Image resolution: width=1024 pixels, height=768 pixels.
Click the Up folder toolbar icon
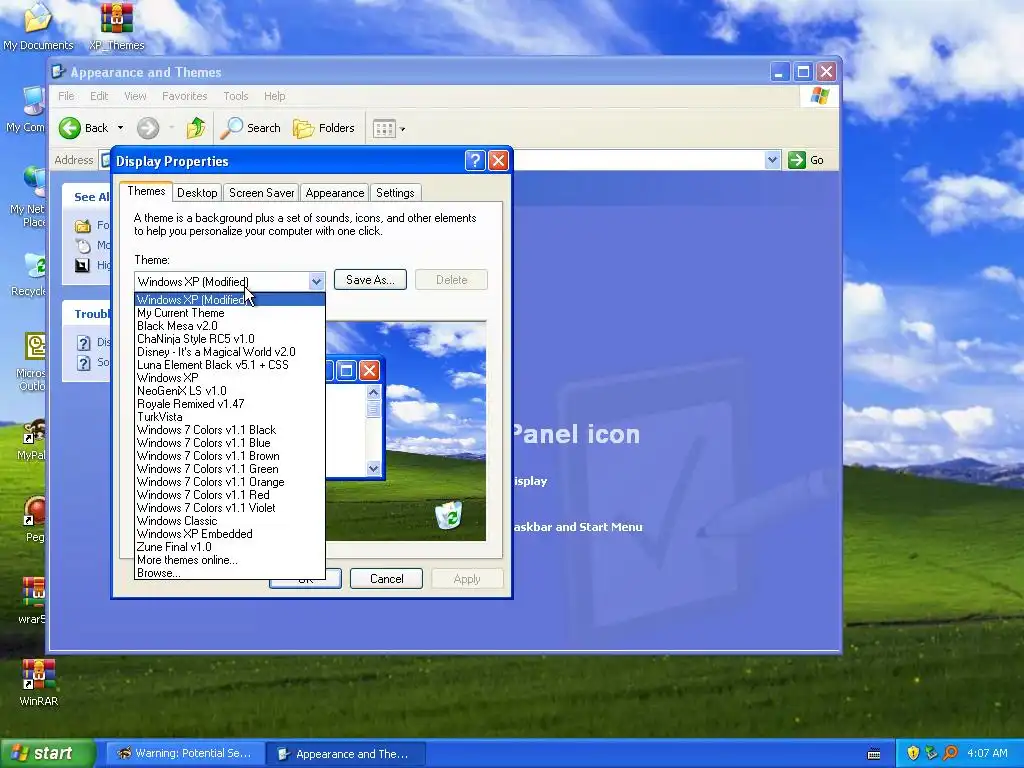[195, 128]
